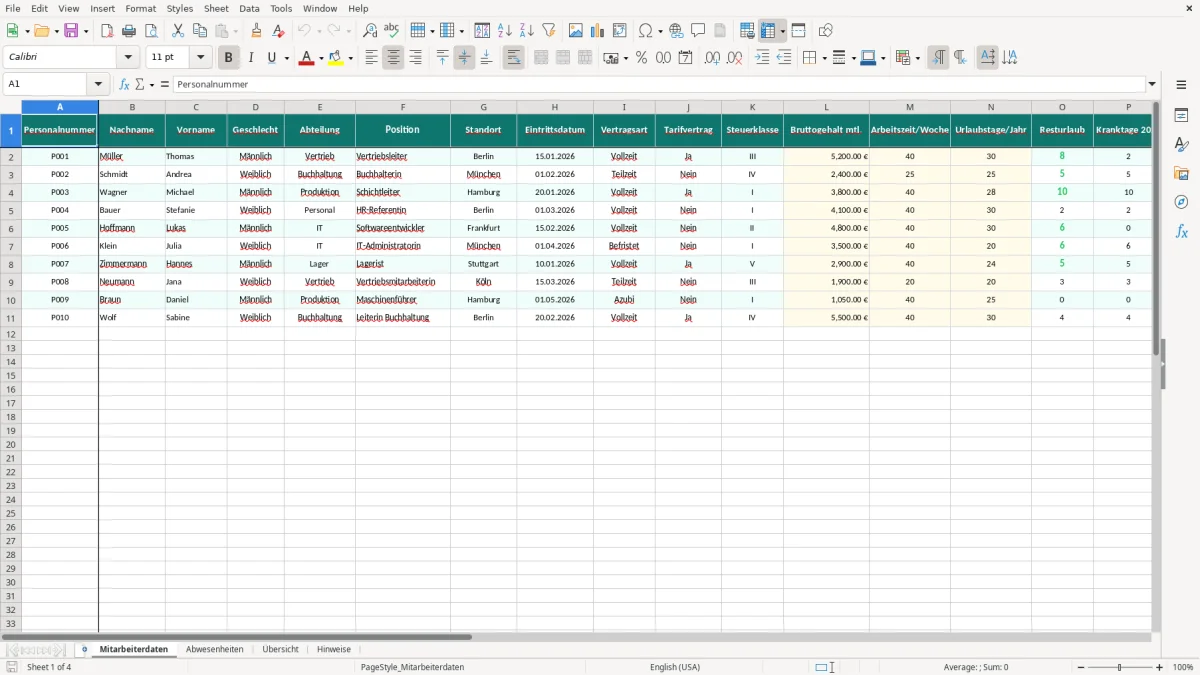Click zoom in plus button
The height and width of the screenshot is (675, 1200).
1160,667
